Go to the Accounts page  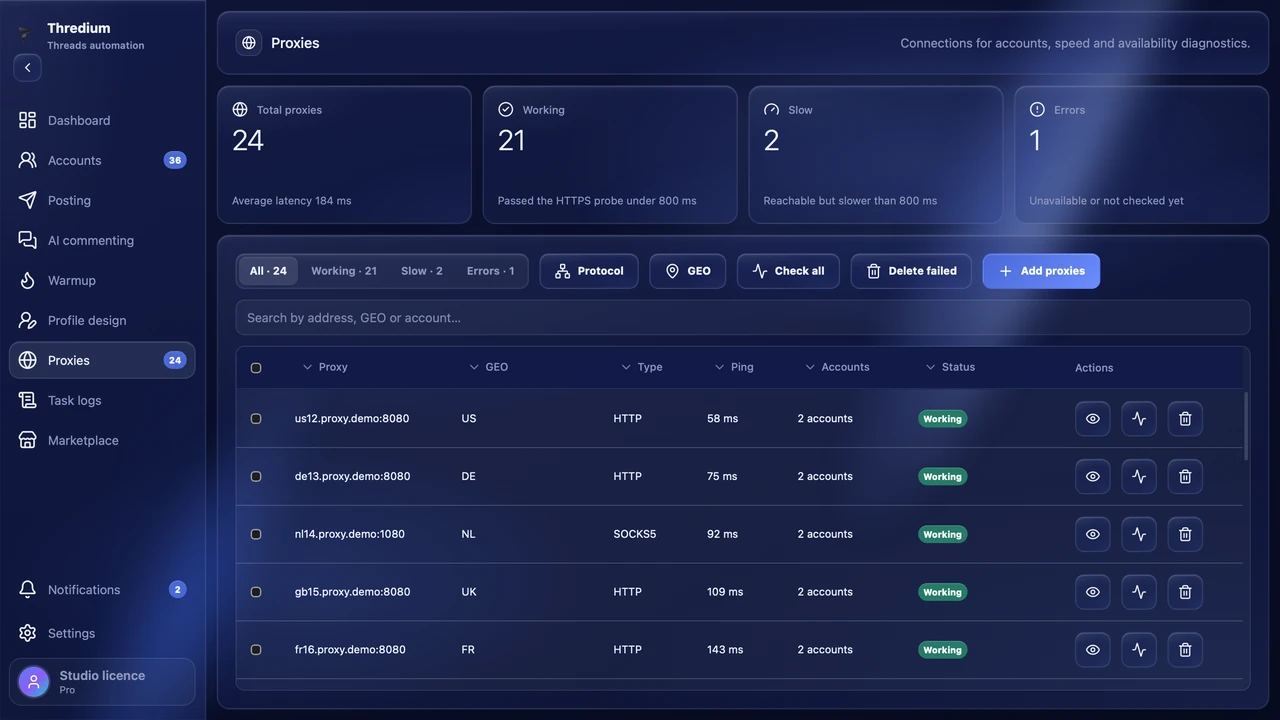pyautogui.click(x=102, y=160)
